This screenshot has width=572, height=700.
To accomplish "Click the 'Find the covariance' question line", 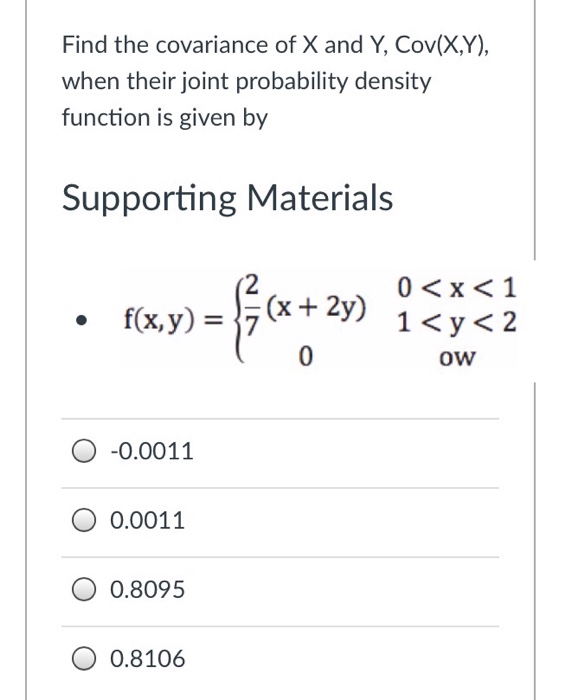I will click(x=276, y=45).
